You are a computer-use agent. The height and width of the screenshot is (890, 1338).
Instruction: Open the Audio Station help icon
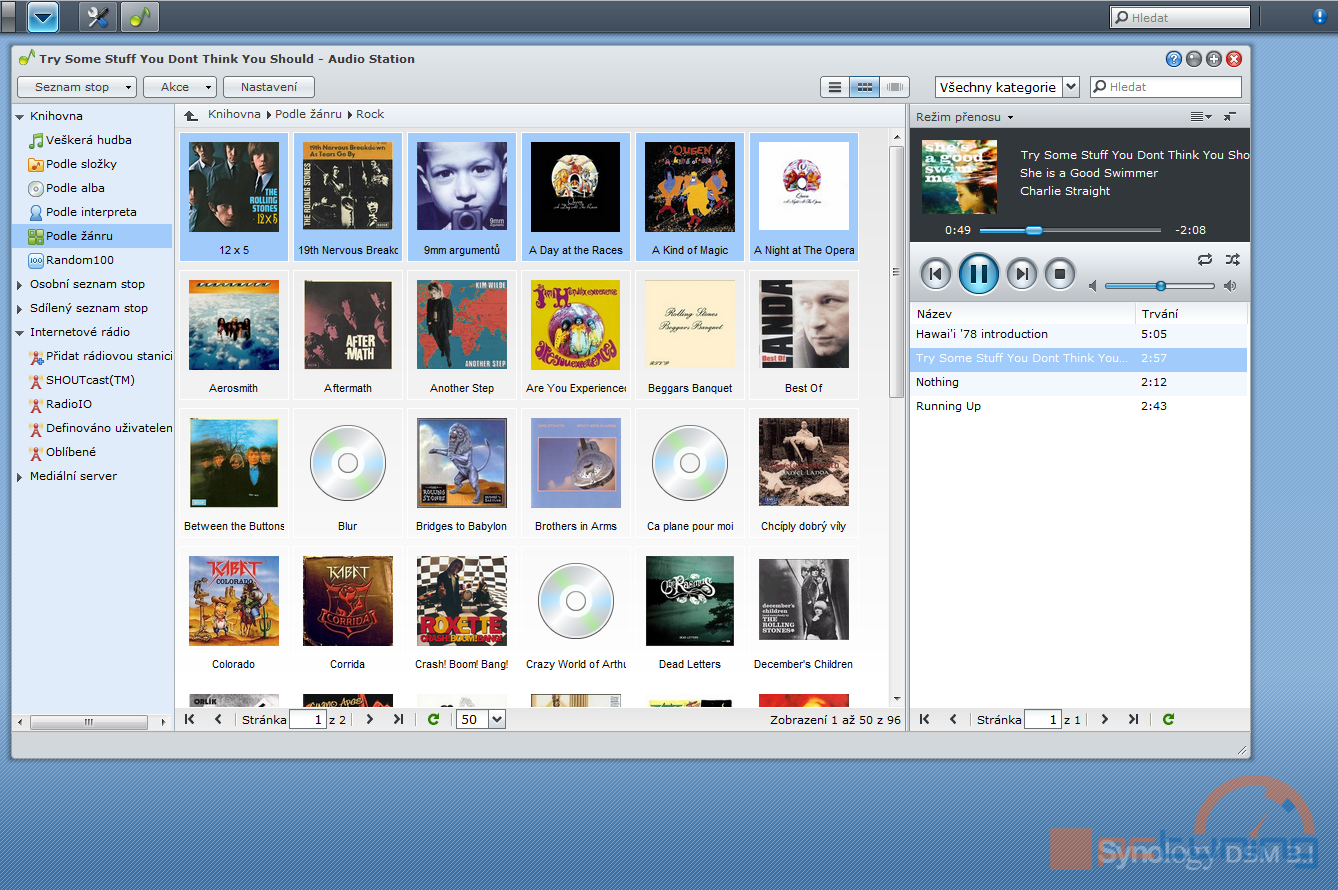coord(1174,59)
